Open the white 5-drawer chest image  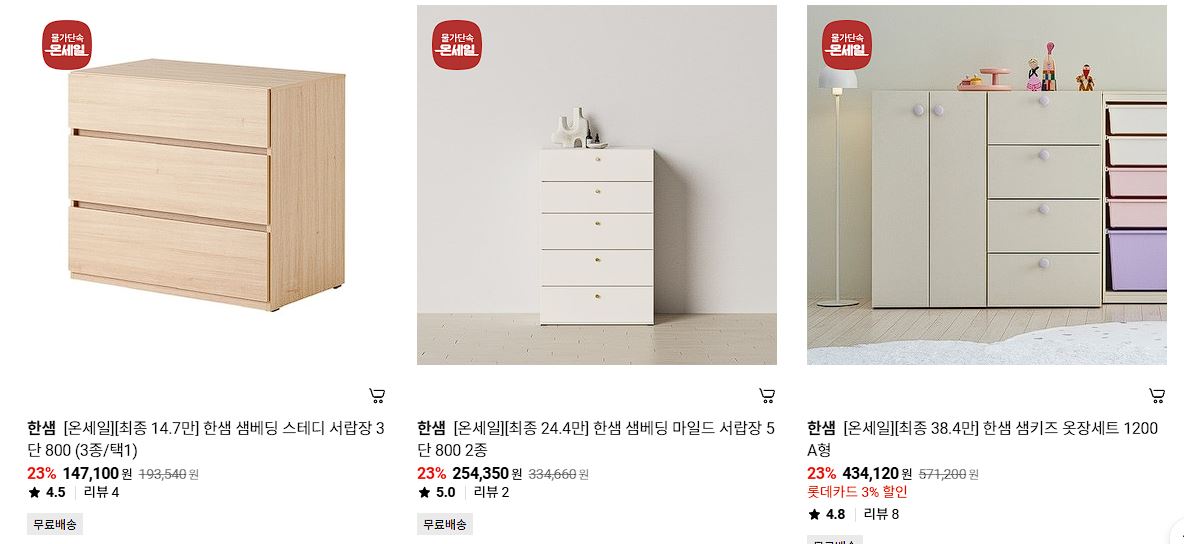[597, 185]
